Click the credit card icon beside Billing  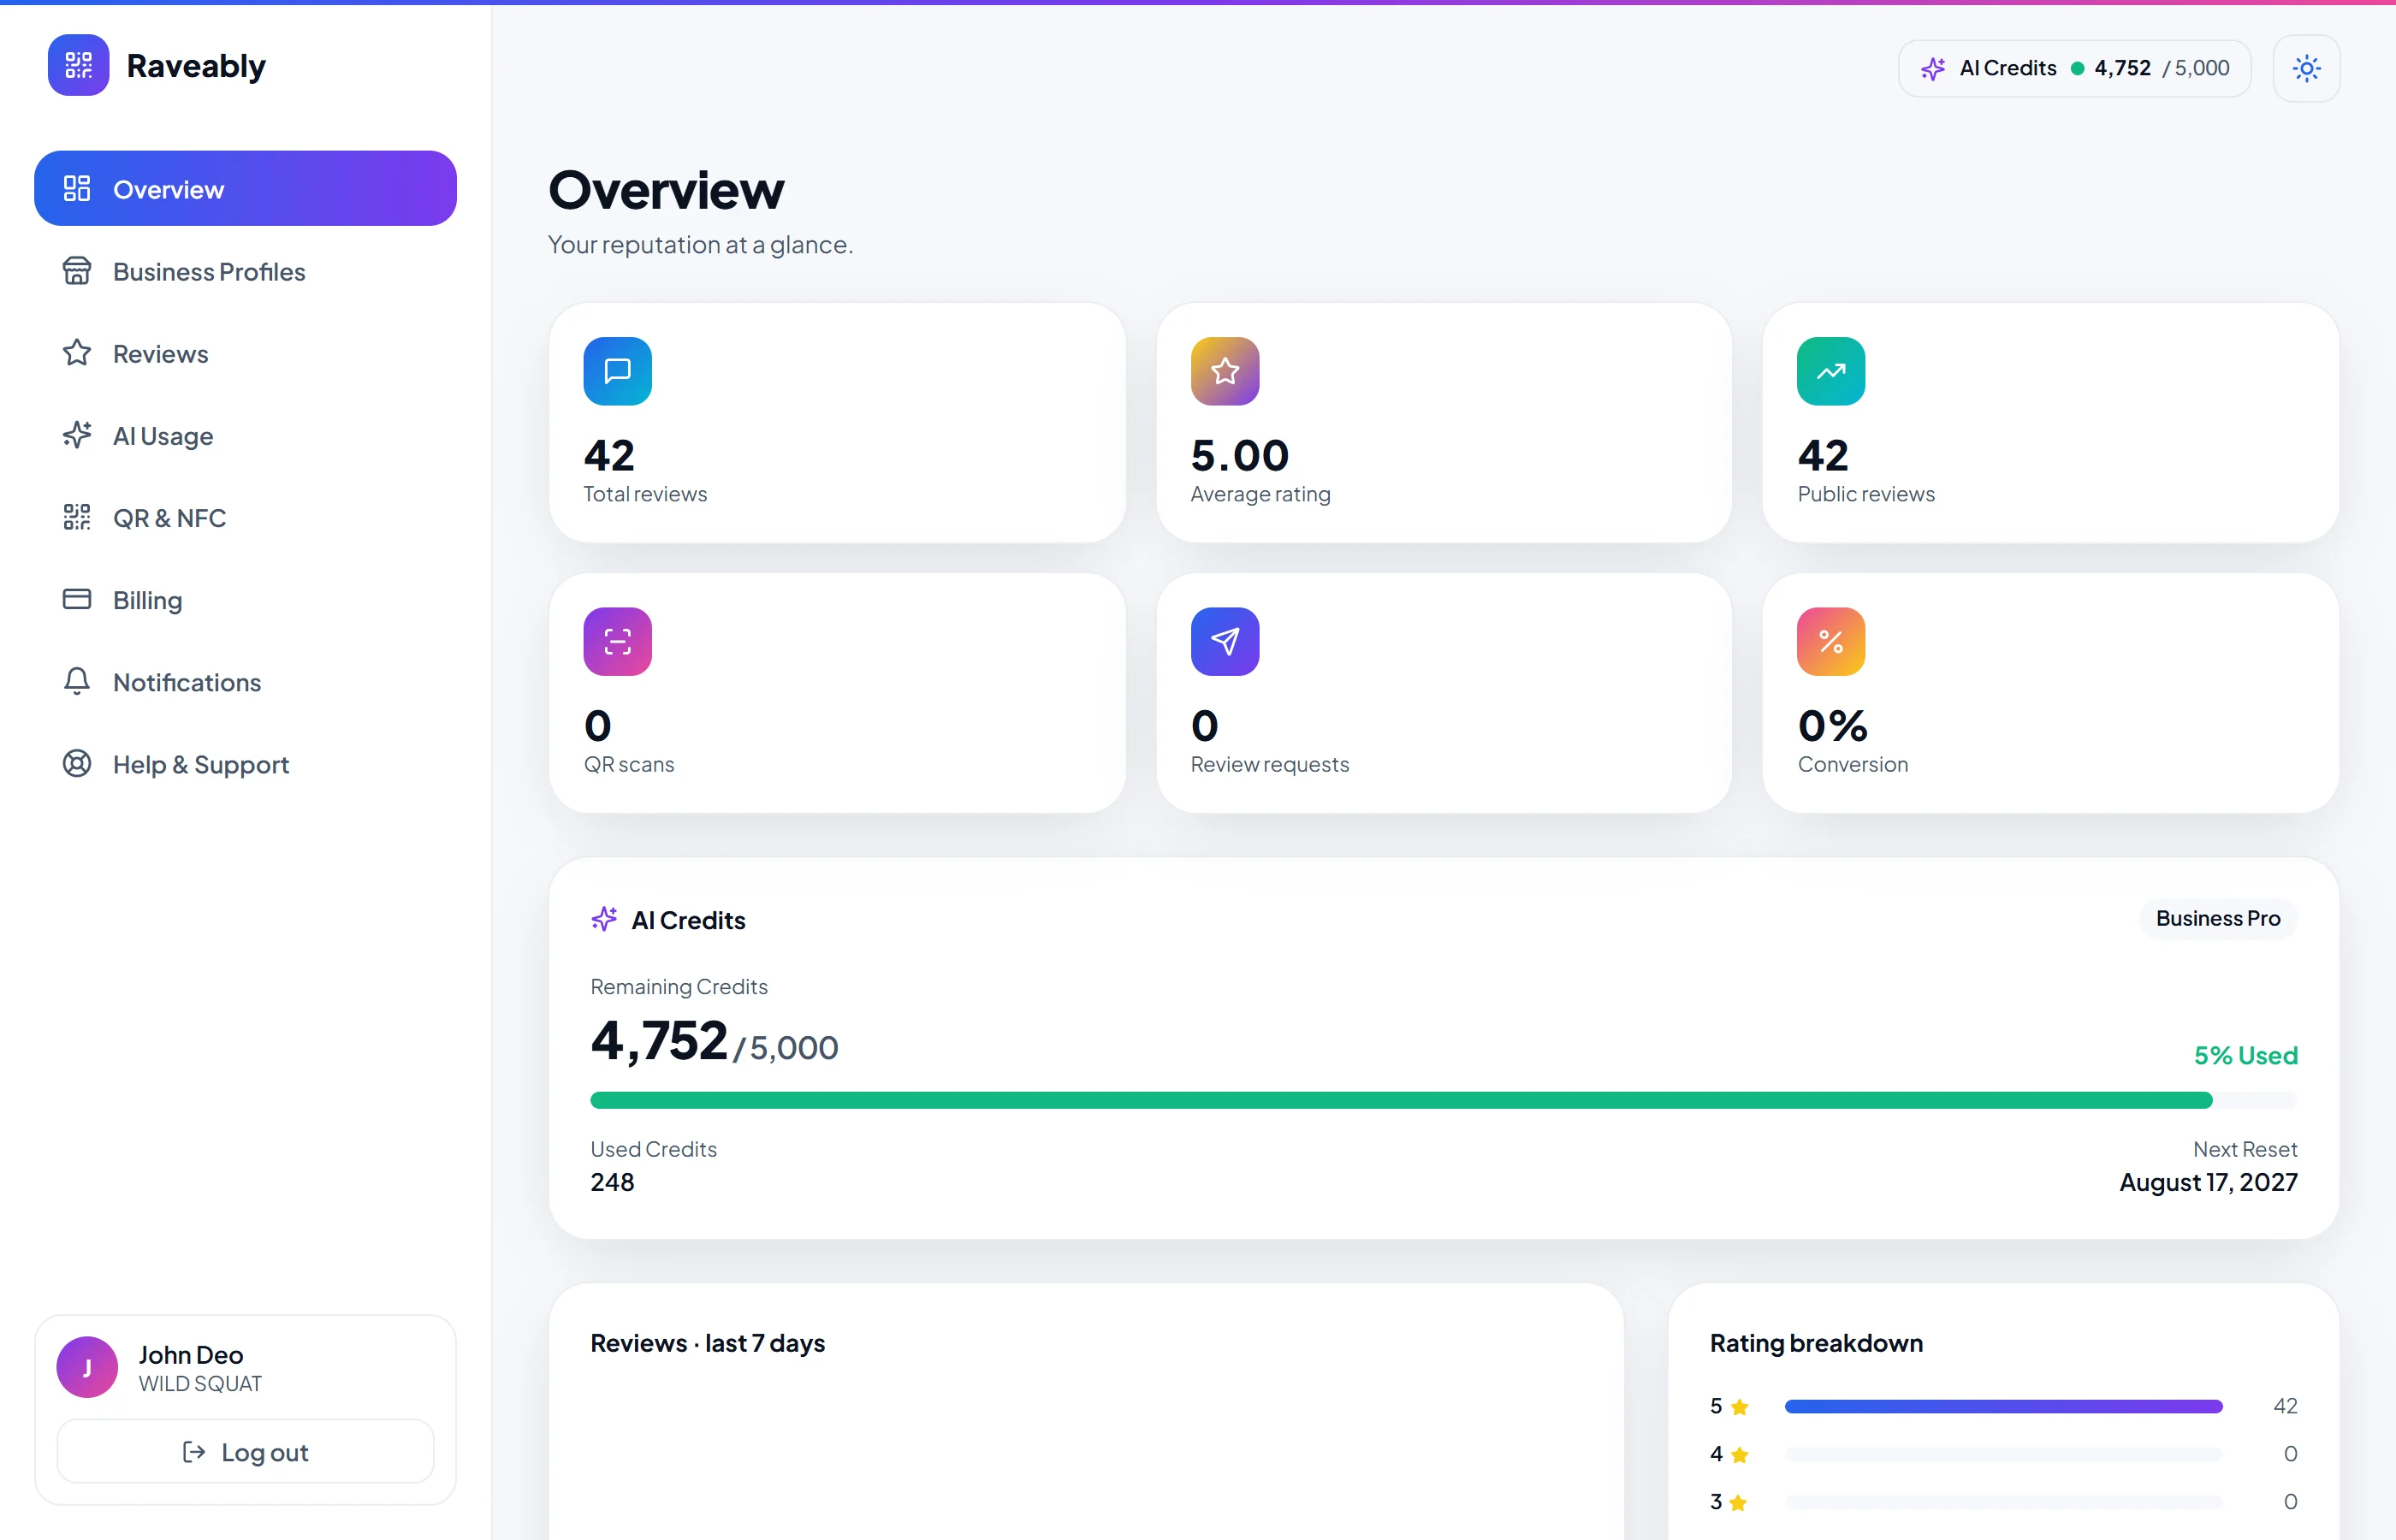point(77,598)
